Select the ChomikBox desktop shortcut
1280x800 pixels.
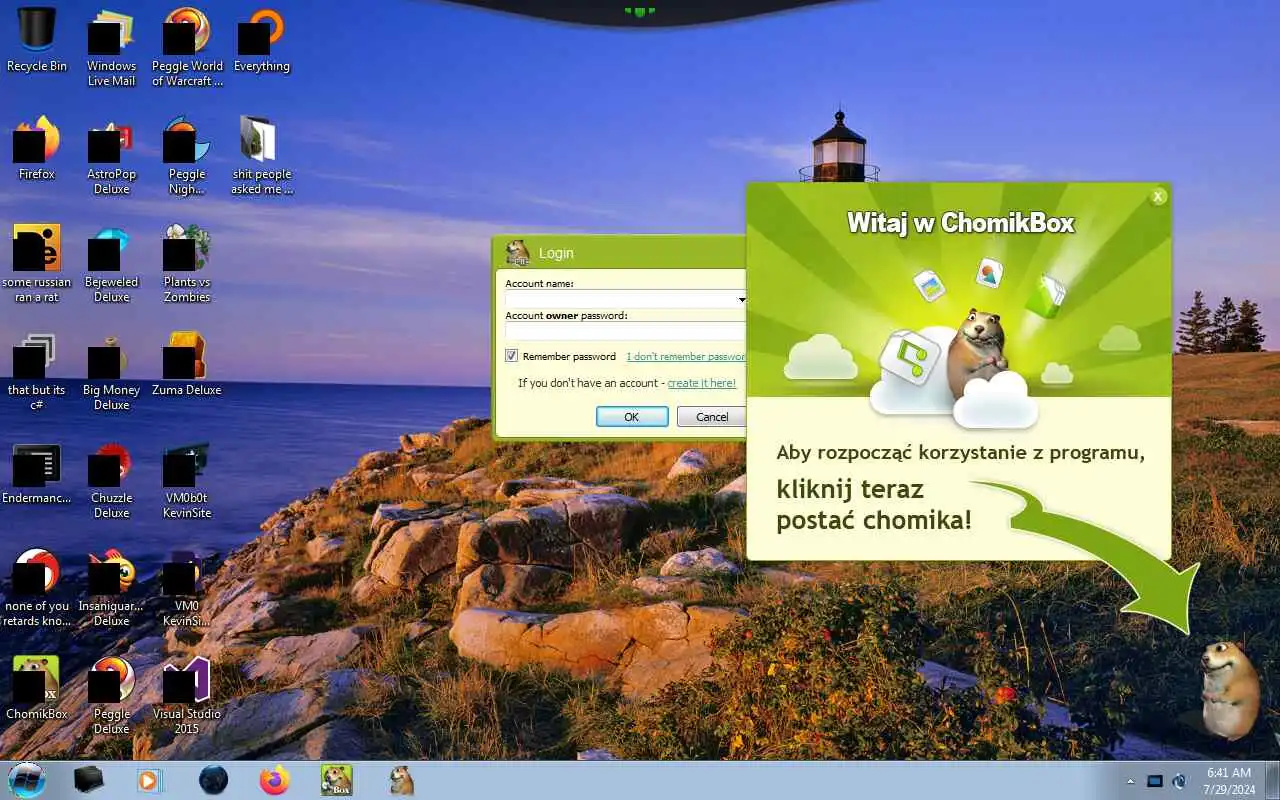[x=37, y=688]
